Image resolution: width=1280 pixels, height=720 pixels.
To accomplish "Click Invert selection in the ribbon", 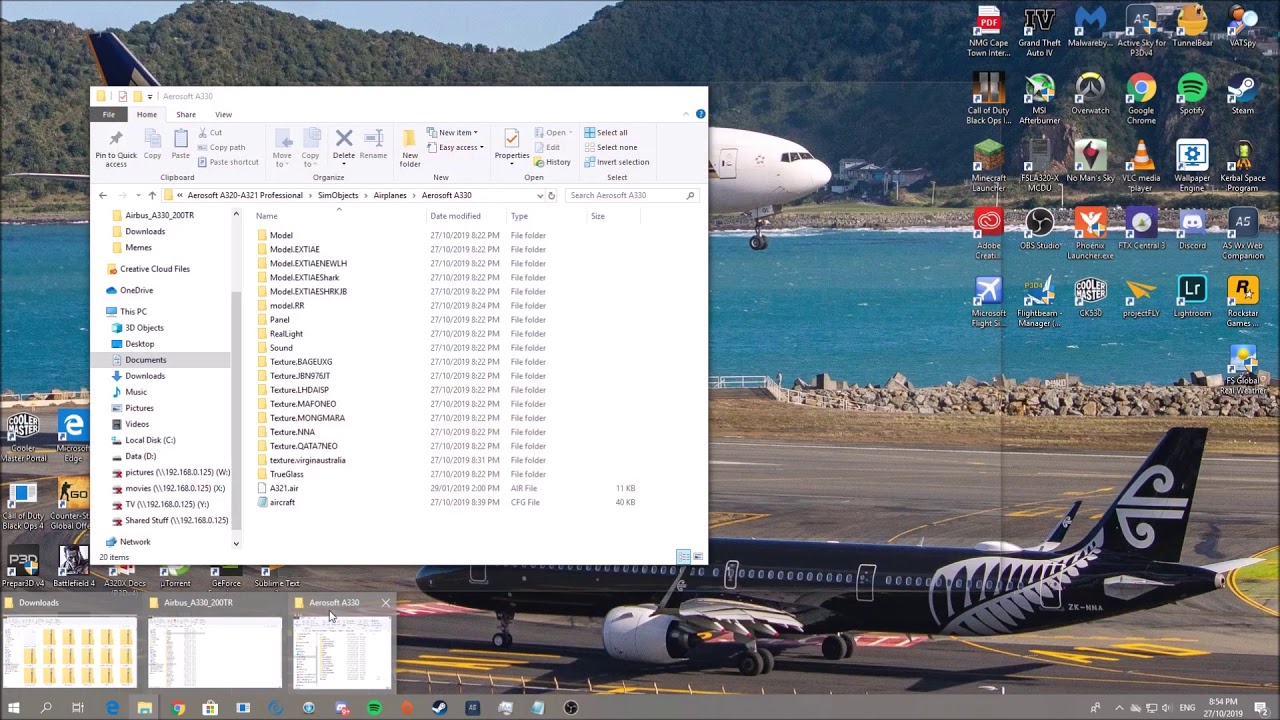I will (616, 162).
